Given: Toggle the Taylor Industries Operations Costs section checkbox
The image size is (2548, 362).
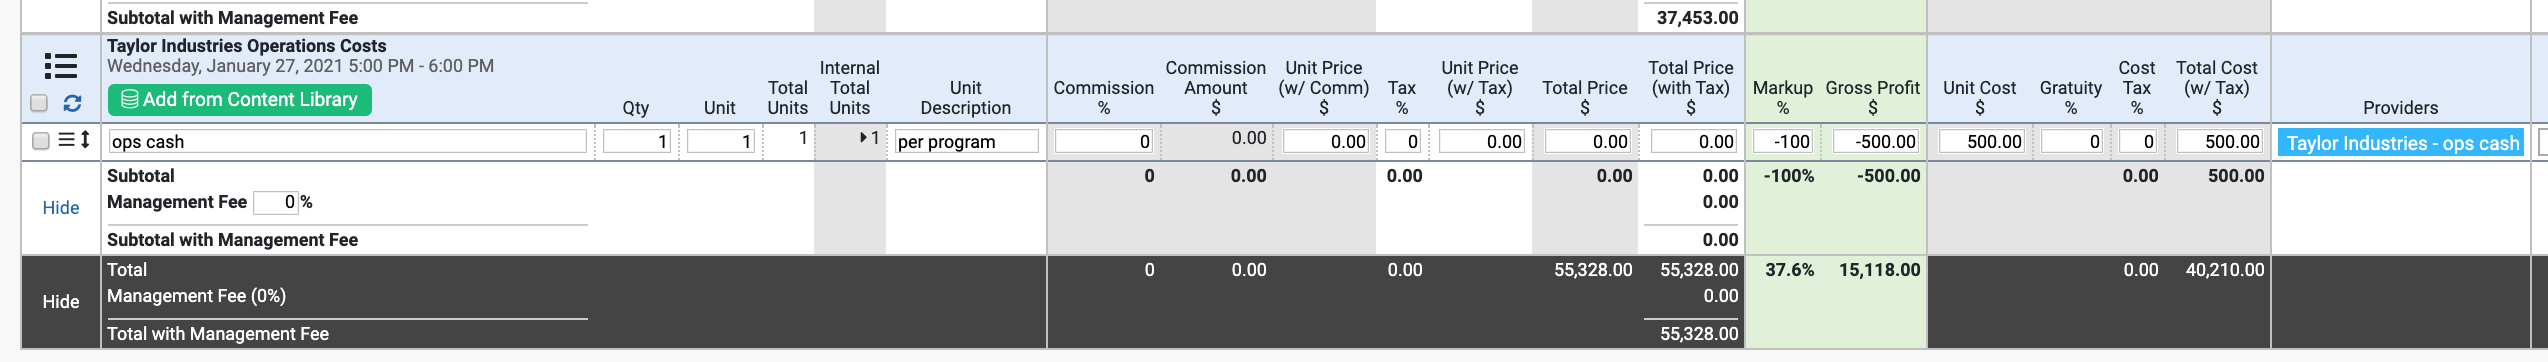Looking at the screenshot, I should coord(39,103).
